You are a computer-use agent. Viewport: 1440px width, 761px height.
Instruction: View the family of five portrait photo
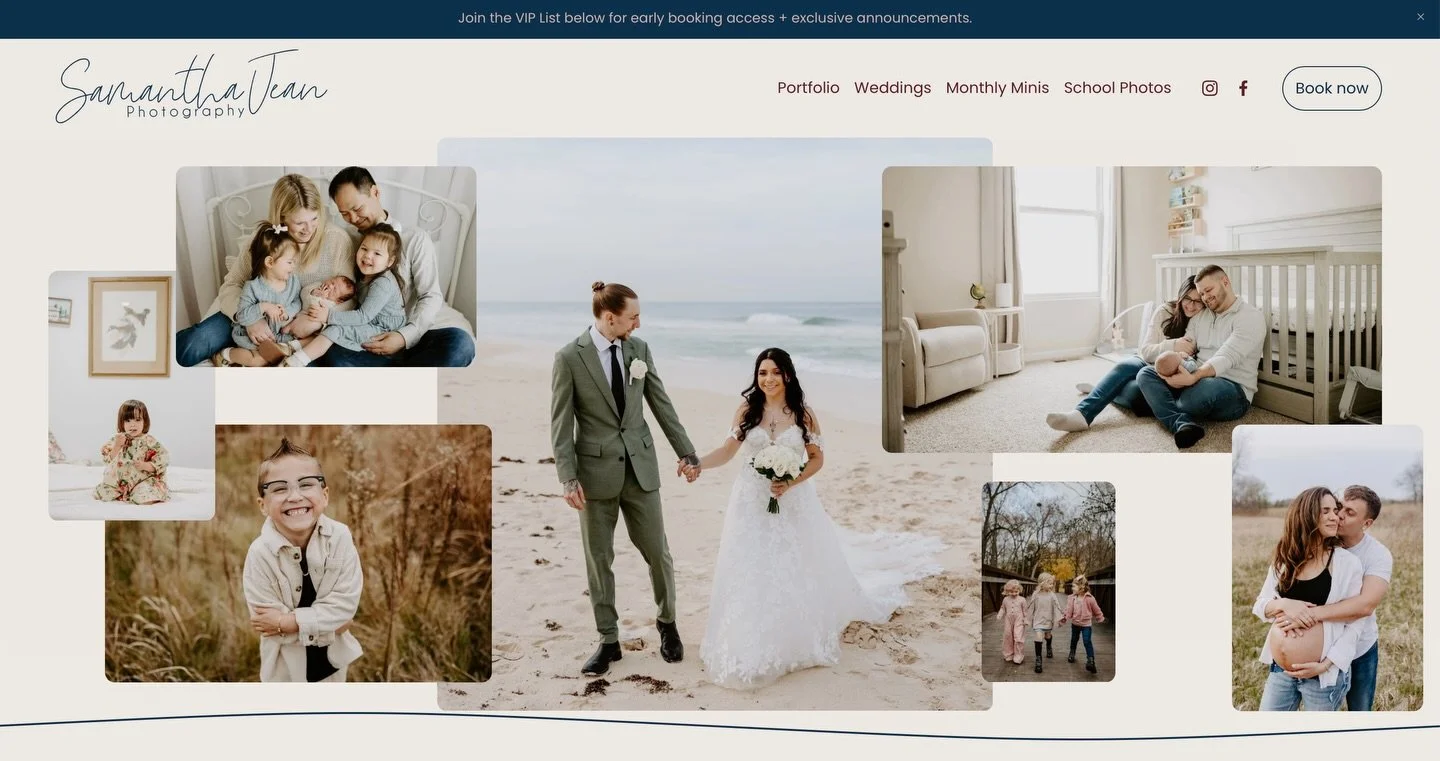tap(325, 265)
